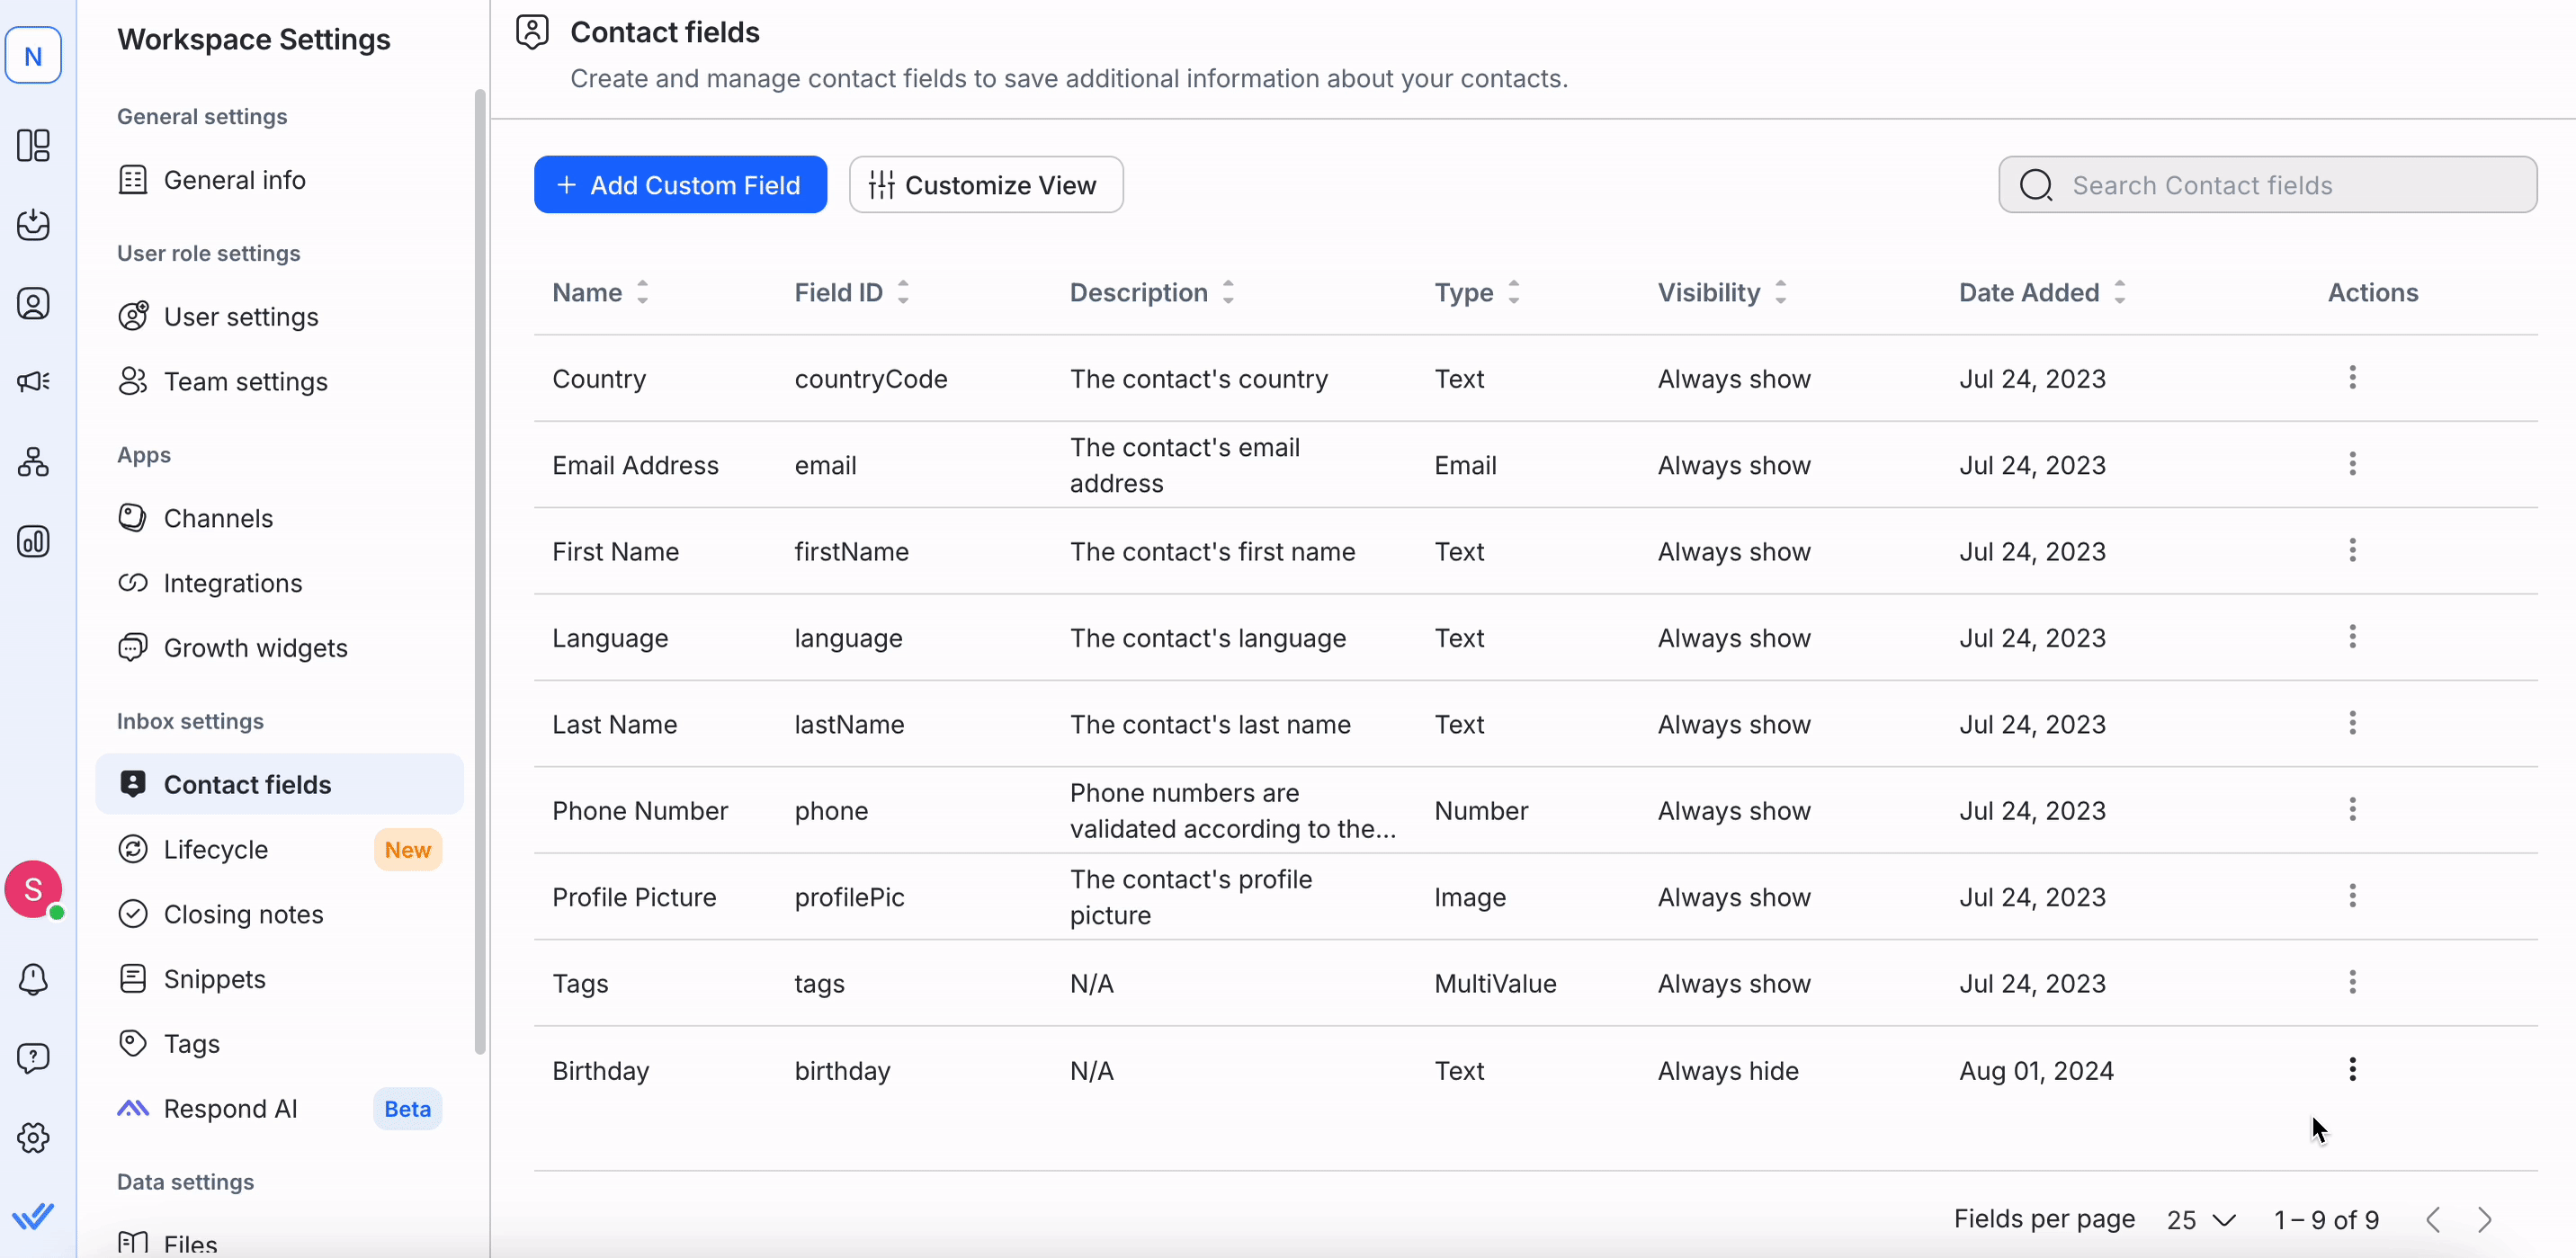Open the Inbox icon in left rail

tap(33, 225)
